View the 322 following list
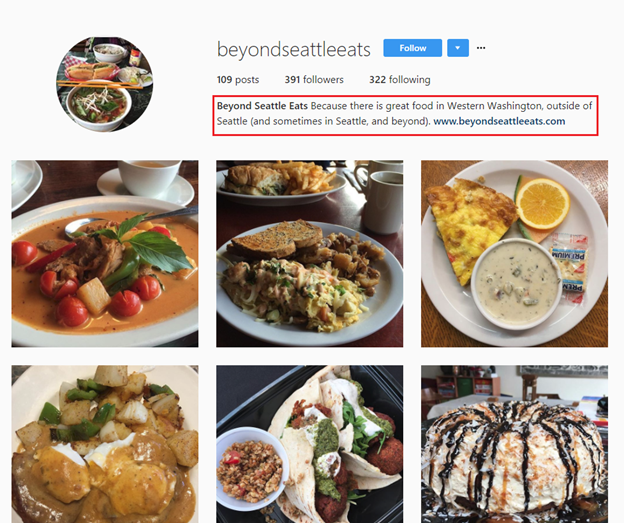Image resolution: width=624 pixels, height=523 pixels. point(400,80)
